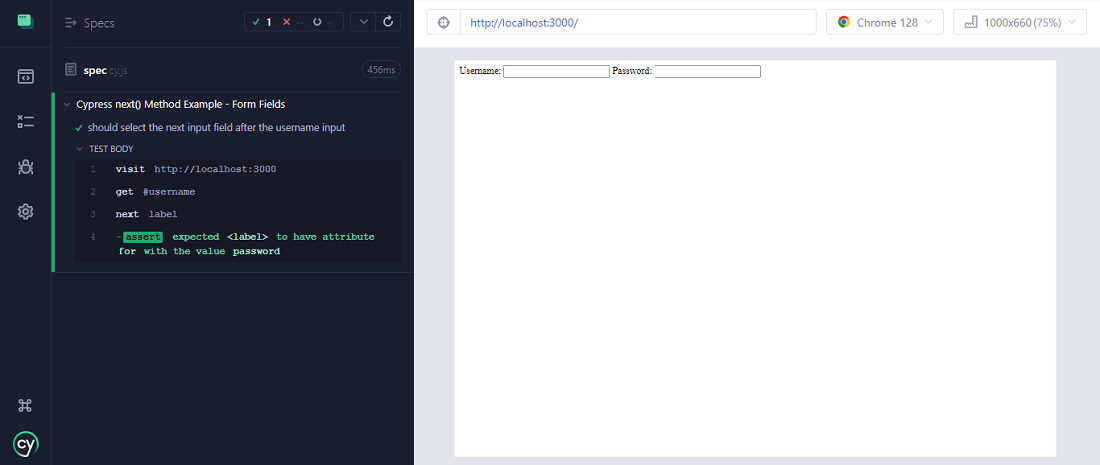This screenshot has width=1100, height=465.
Task: Focus the Username input field
Action: (x=556, y=71)
